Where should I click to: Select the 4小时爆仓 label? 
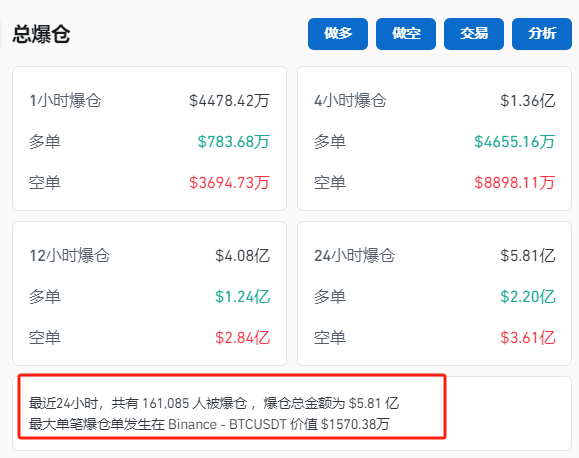350,101
